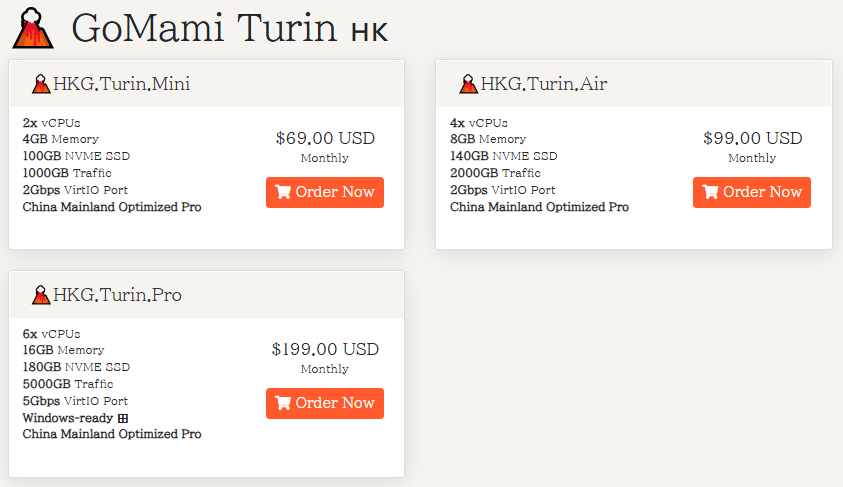Click the cart icon in the Mini plan button
The width and height of the screenshot is (843, 487).
pyautogui.click(x=283, y=192)
